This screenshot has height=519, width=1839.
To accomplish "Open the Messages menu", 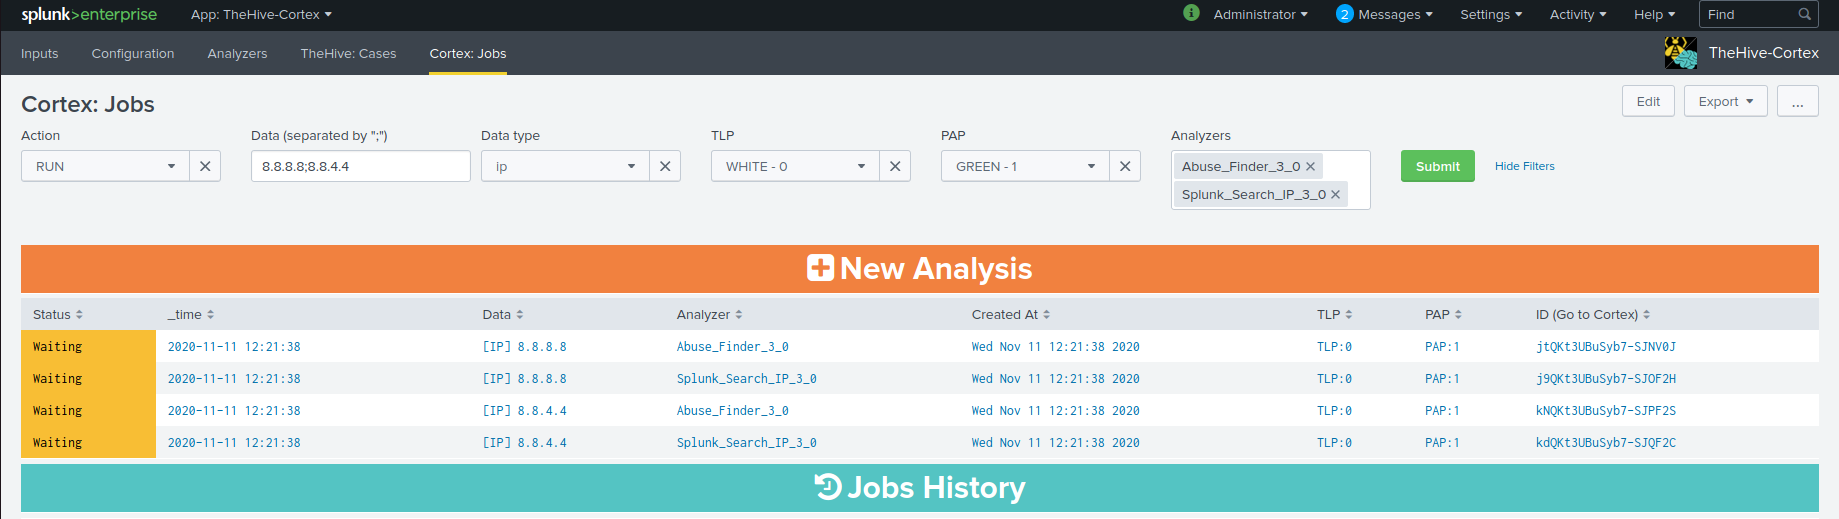I will [x=1395, y=14].
